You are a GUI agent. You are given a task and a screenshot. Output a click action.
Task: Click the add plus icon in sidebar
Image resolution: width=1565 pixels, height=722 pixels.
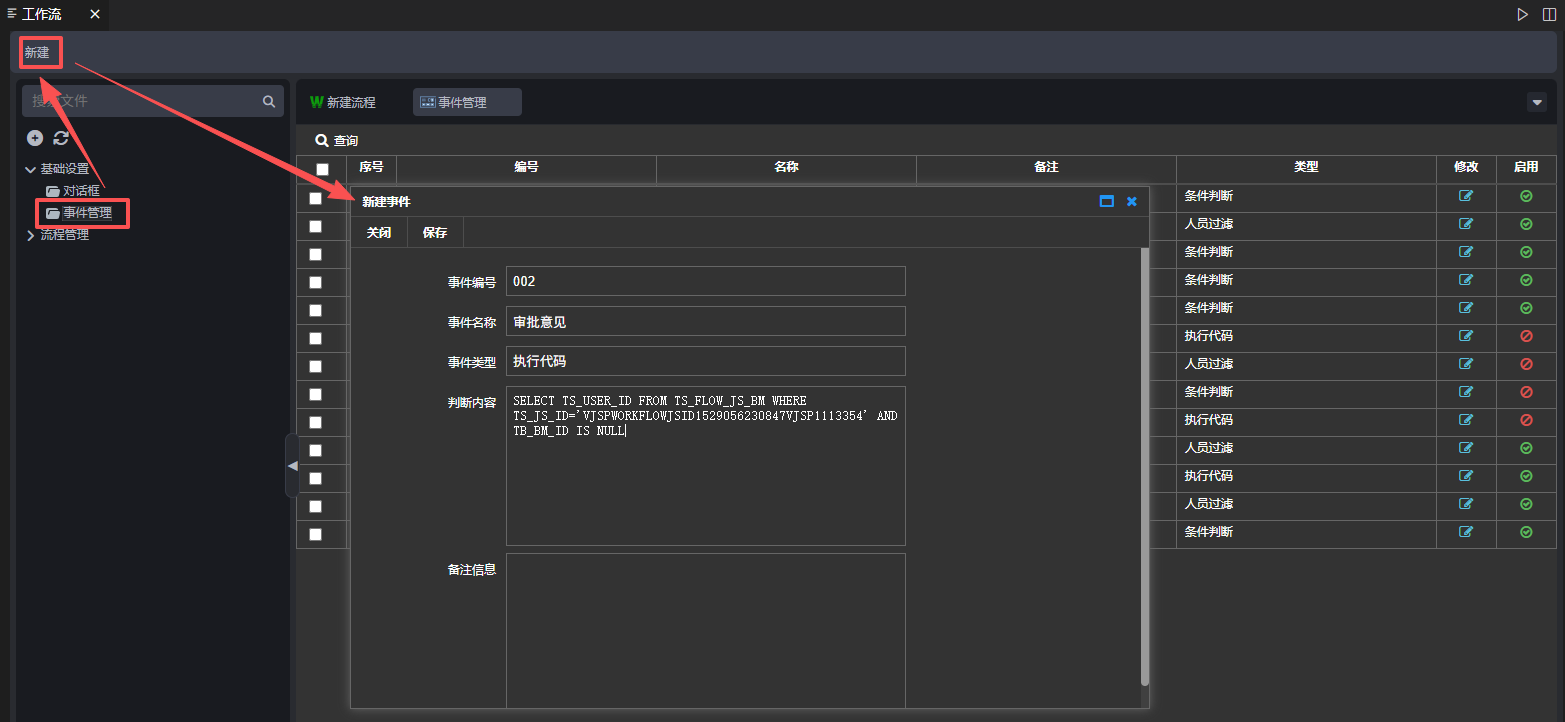point(35,138)
